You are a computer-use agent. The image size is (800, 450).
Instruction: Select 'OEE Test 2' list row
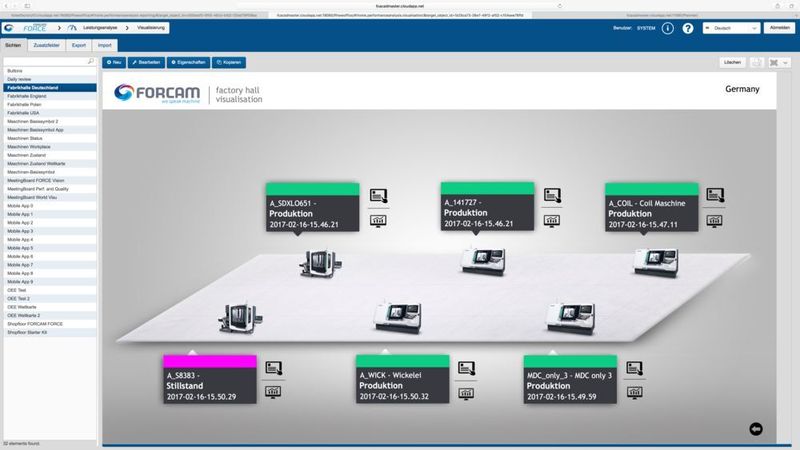pyautogui.click(x=50, y=298)
